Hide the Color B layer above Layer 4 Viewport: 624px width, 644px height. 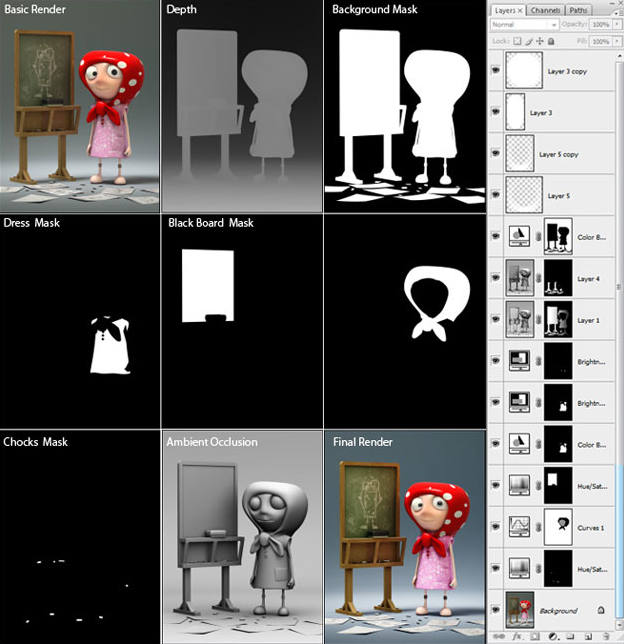[x=496, y=236]
